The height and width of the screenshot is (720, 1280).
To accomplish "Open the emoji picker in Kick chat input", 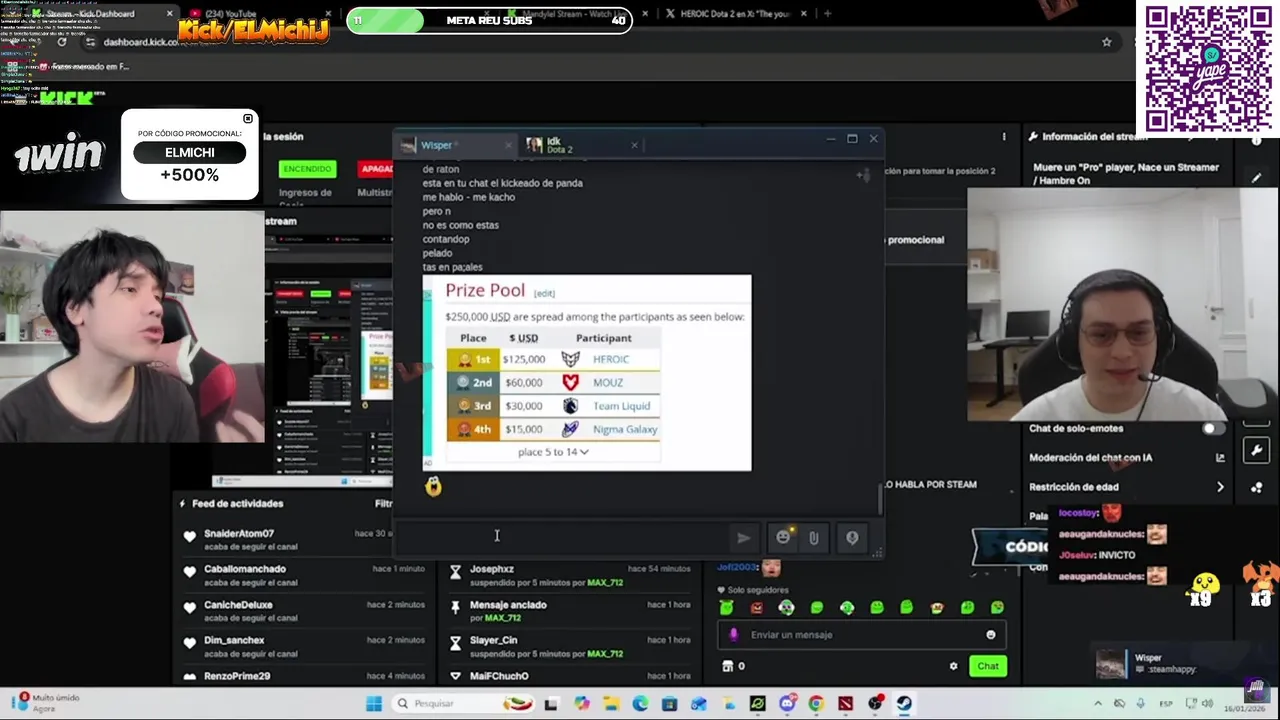I will point(991,634).
